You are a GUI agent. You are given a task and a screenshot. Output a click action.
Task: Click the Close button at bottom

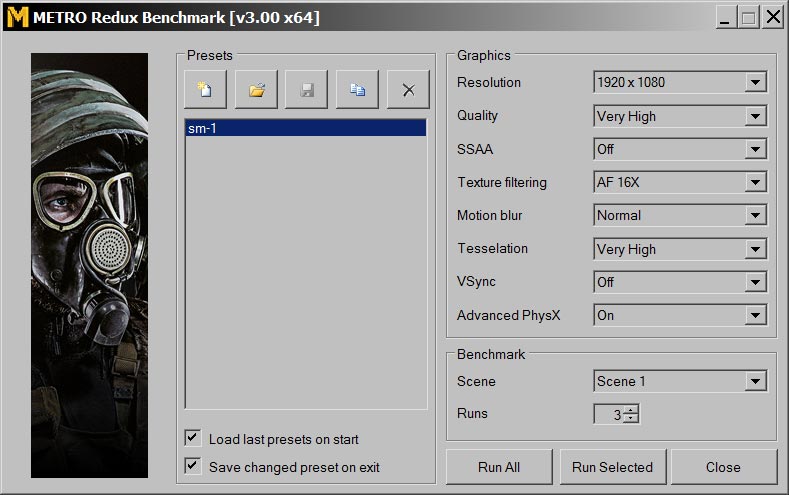pyautogui.click(x=722, y=467)
